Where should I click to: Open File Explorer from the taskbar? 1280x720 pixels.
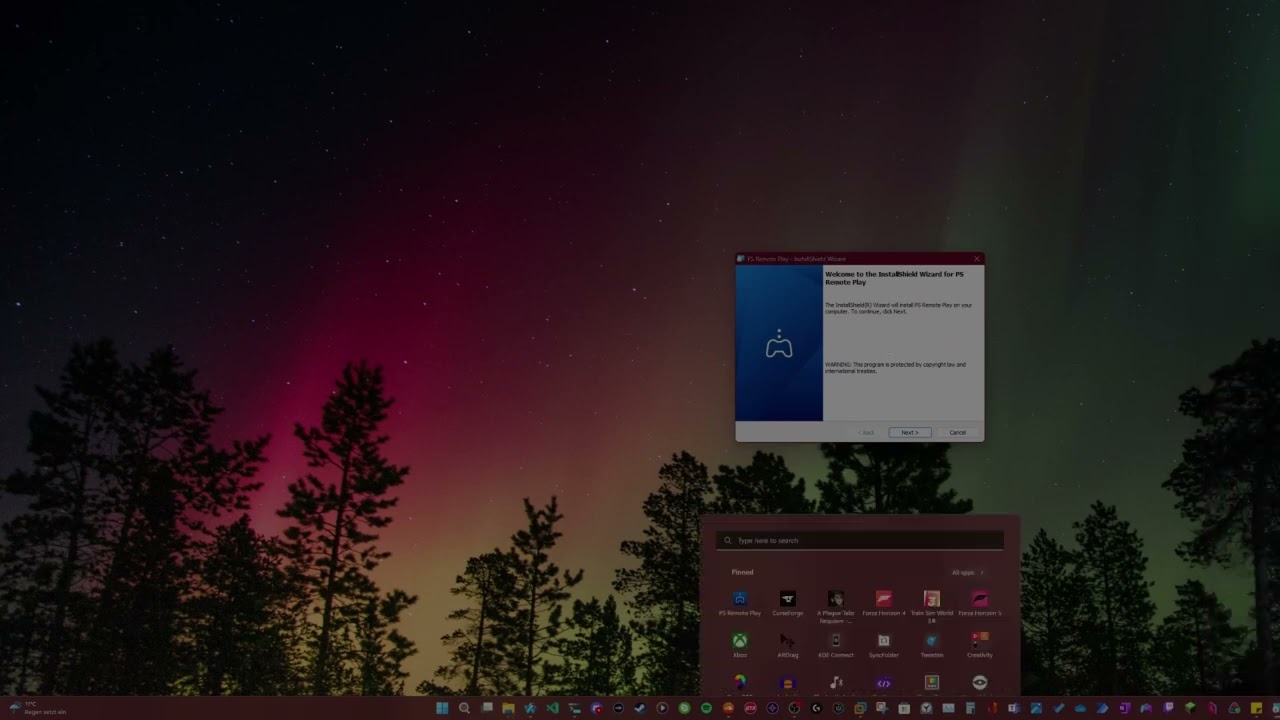pos(508,708)
